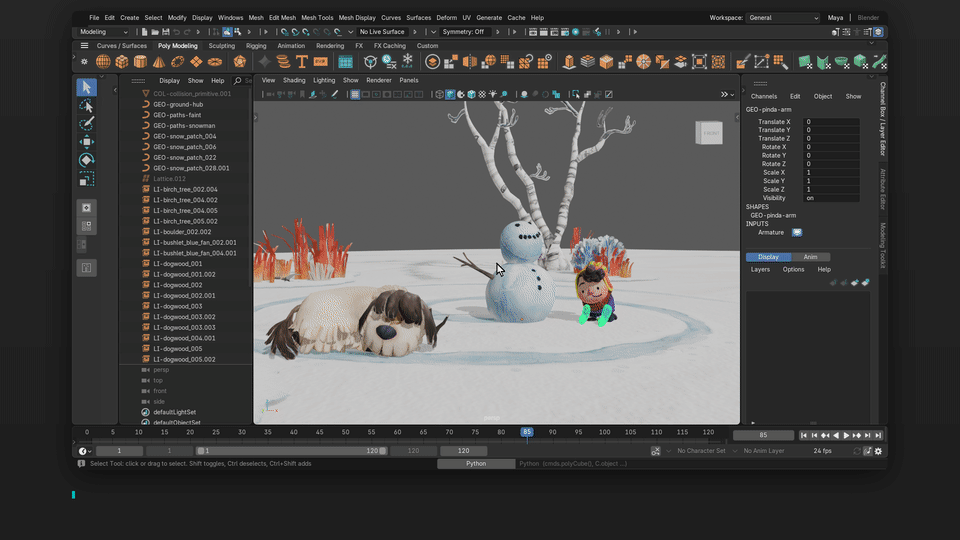Click the Armature input icon in Channel Box

coord(797,233)
